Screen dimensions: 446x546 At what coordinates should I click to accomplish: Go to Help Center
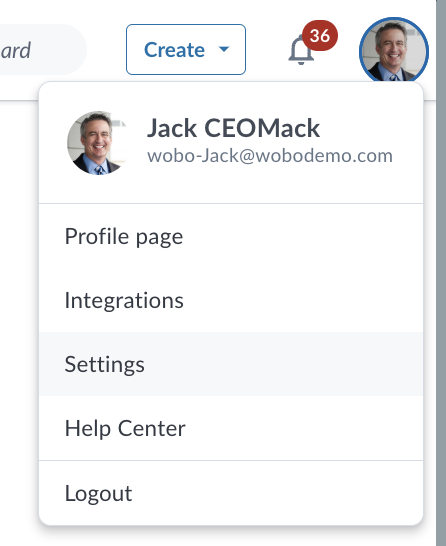(x=231, y=428)
